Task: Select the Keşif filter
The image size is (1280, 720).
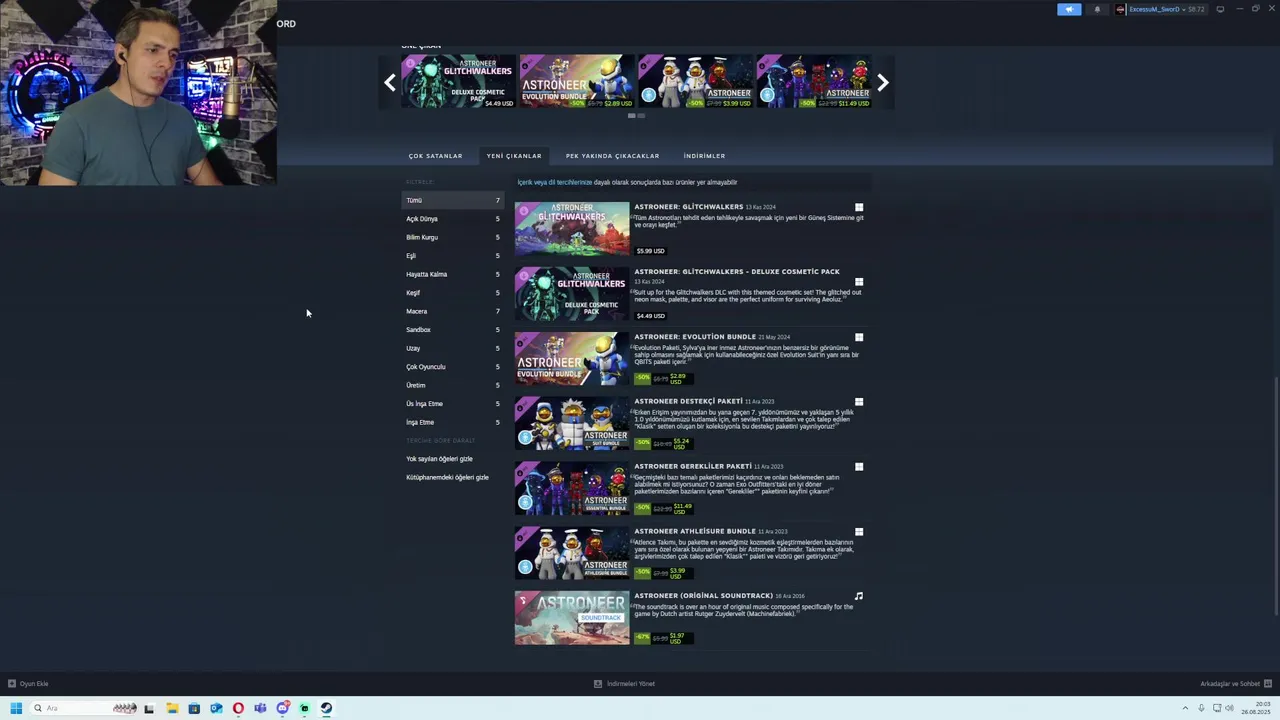Action: click(x=453, y=293)
